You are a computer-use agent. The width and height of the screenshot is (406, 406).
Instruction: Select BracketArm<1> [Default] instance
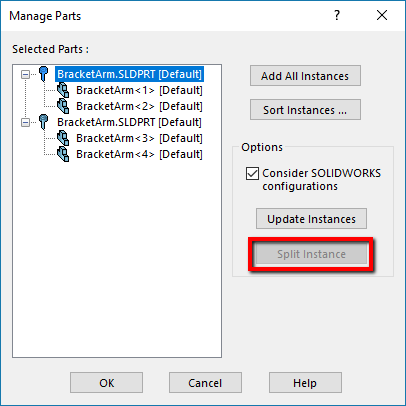tap(139, 90)
